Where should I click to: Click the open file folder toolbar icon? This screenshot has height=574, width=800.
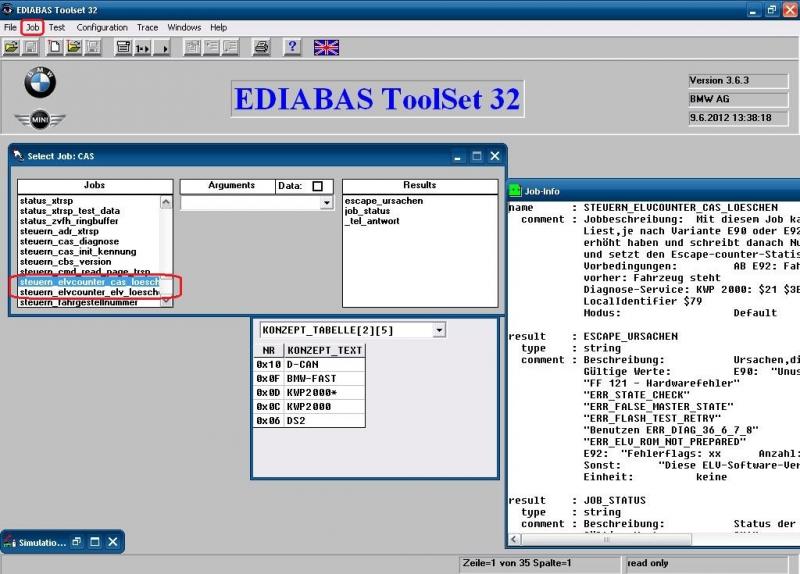(x=11, y=47)
